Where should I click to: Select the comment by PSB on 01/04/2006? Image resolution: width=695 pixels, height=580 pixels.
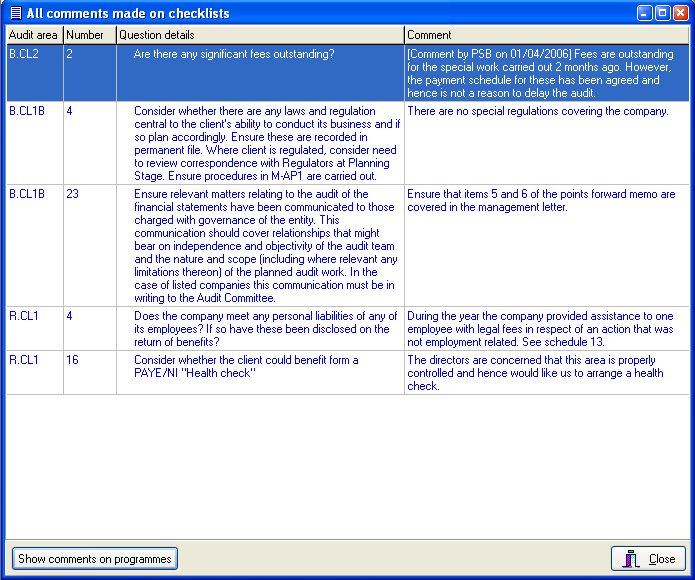547,73
